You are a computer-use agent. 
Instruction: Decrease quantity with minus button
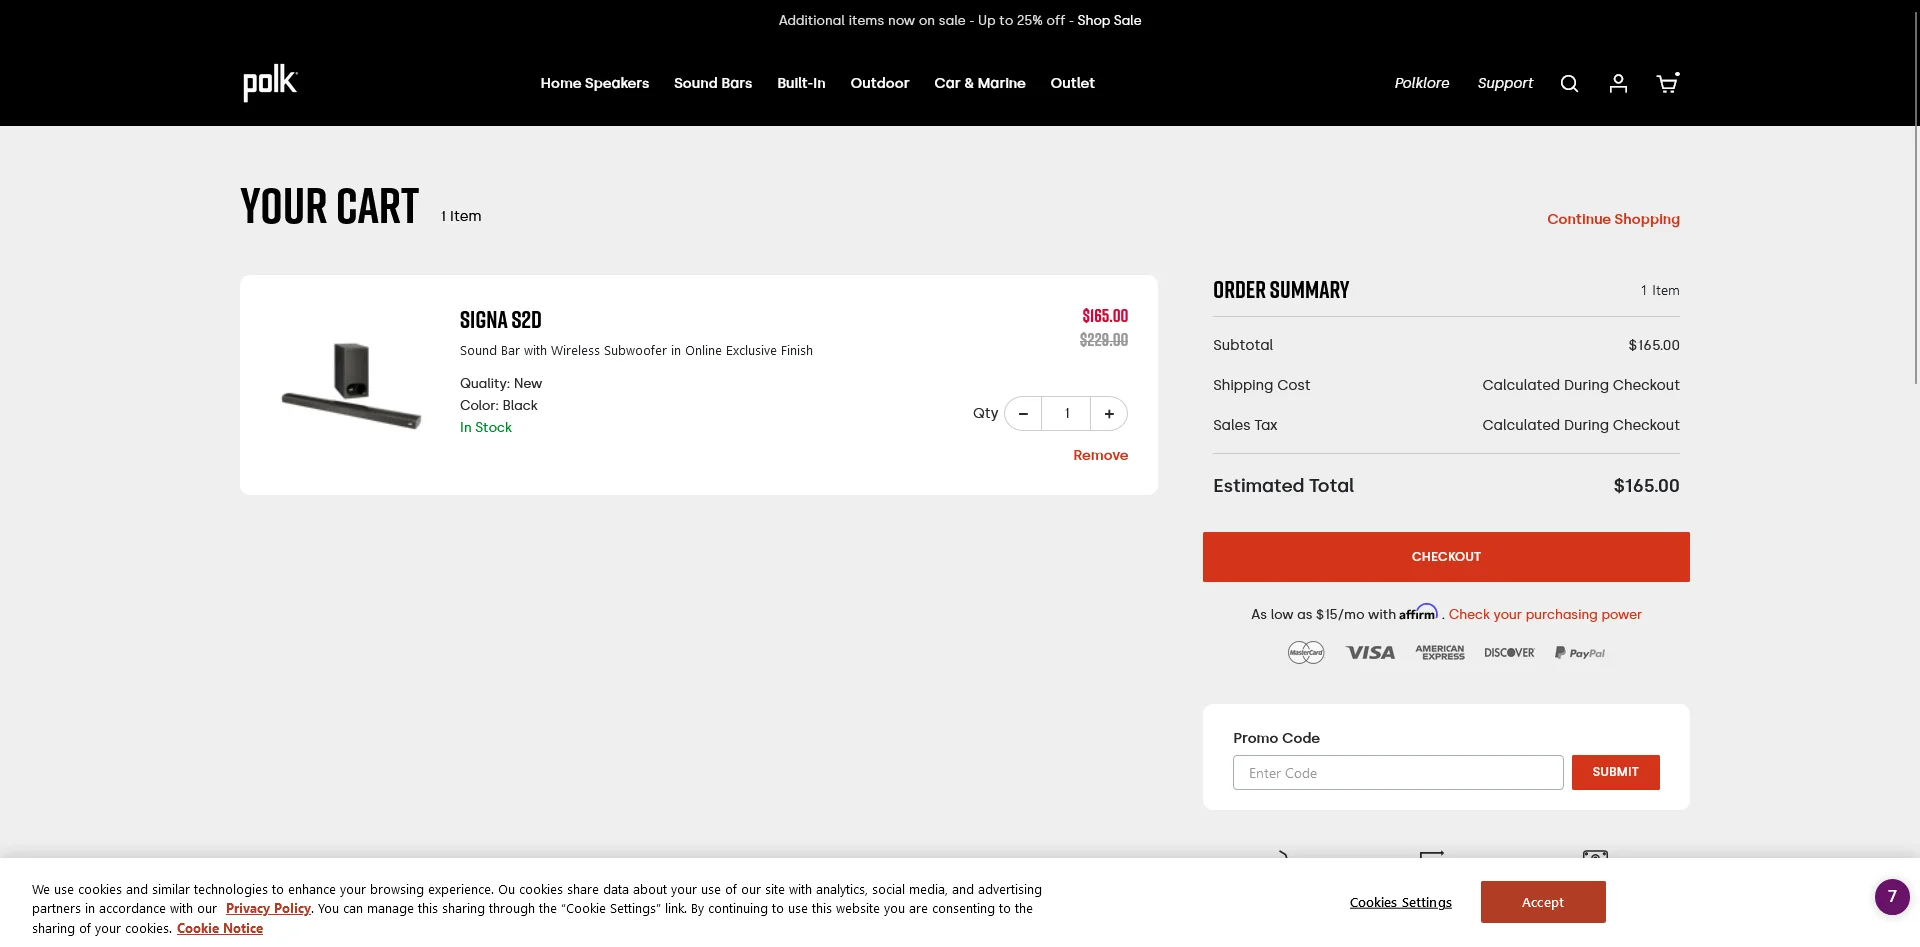point(1023,414)
